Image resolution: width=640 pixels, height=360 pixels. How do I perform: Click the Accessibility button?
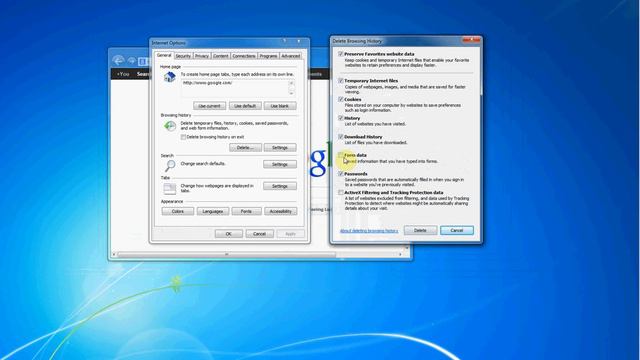click(x=280, y=211)
